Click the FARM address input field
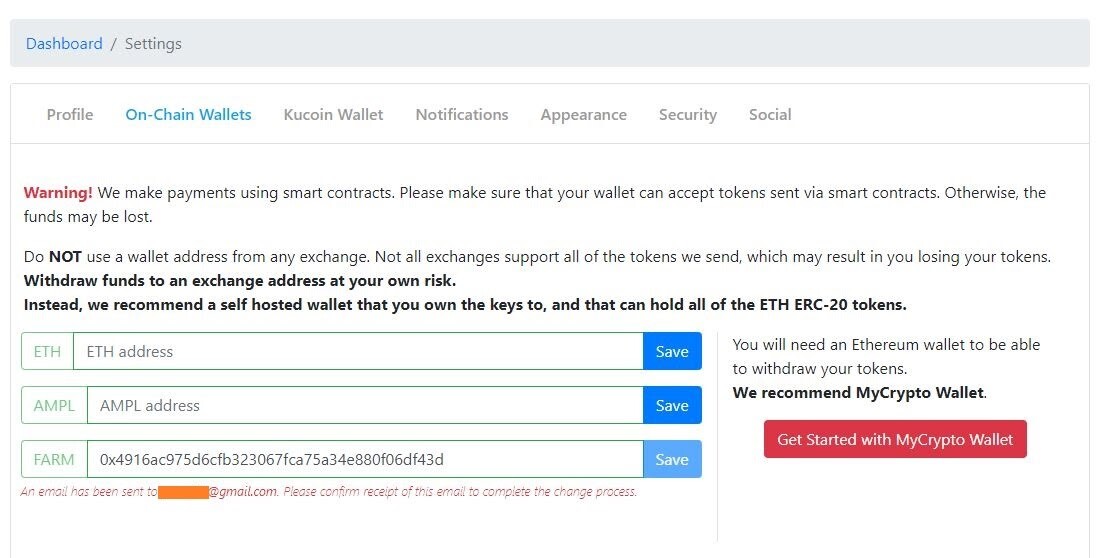The image size is (1101, 558). pos(365,459)
